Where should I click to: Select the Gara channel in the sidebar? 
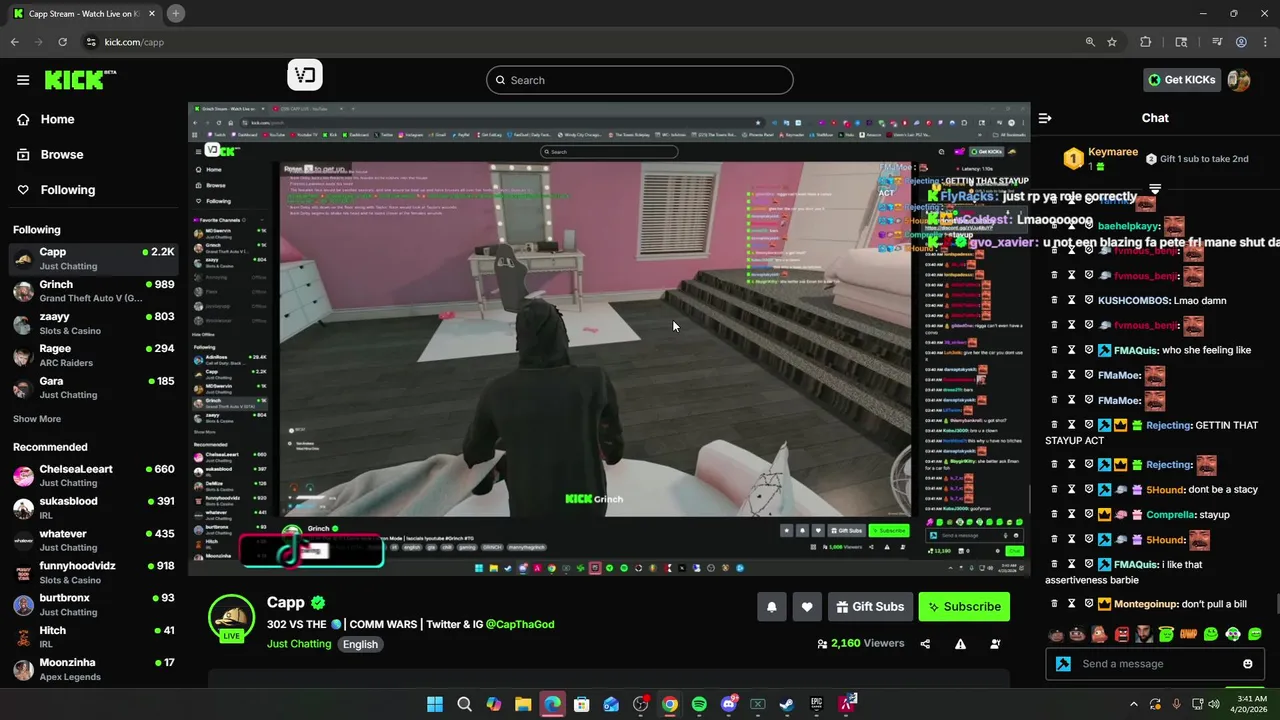tap(94, 387)
